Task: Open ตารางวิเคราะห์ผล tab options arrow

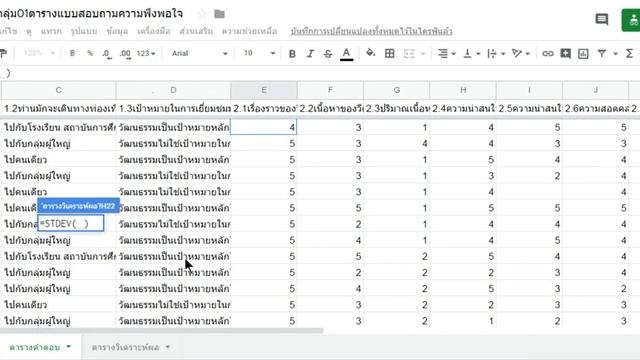Action: point(168,347)
